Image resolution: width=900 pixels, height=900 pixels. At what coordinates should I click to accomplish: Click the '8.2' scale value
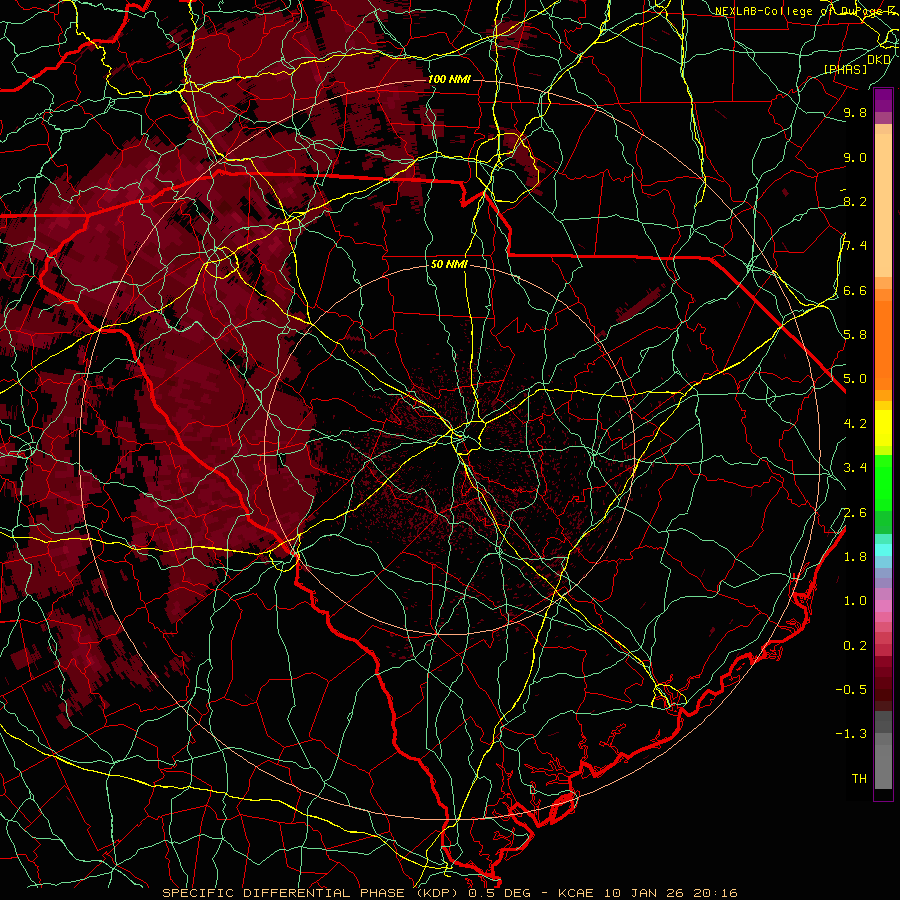click(855, 202)
